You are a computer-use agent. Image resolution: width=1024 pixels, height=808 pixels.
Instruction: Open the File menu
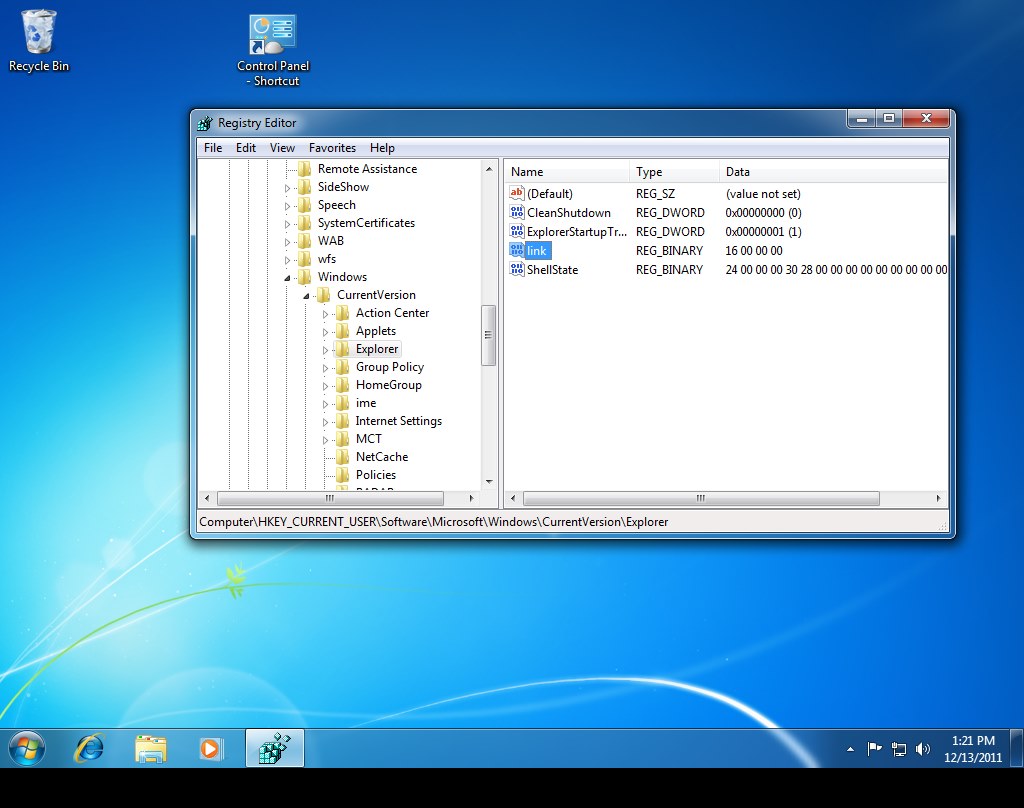[213, 148]
